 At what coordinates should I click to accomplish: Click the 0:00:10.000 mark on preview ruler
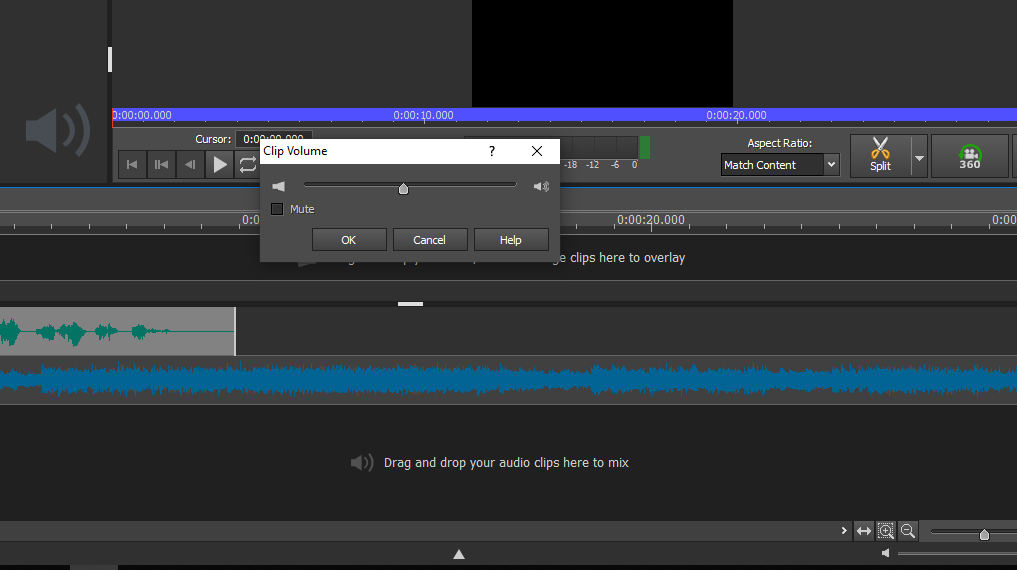[424, 115]
